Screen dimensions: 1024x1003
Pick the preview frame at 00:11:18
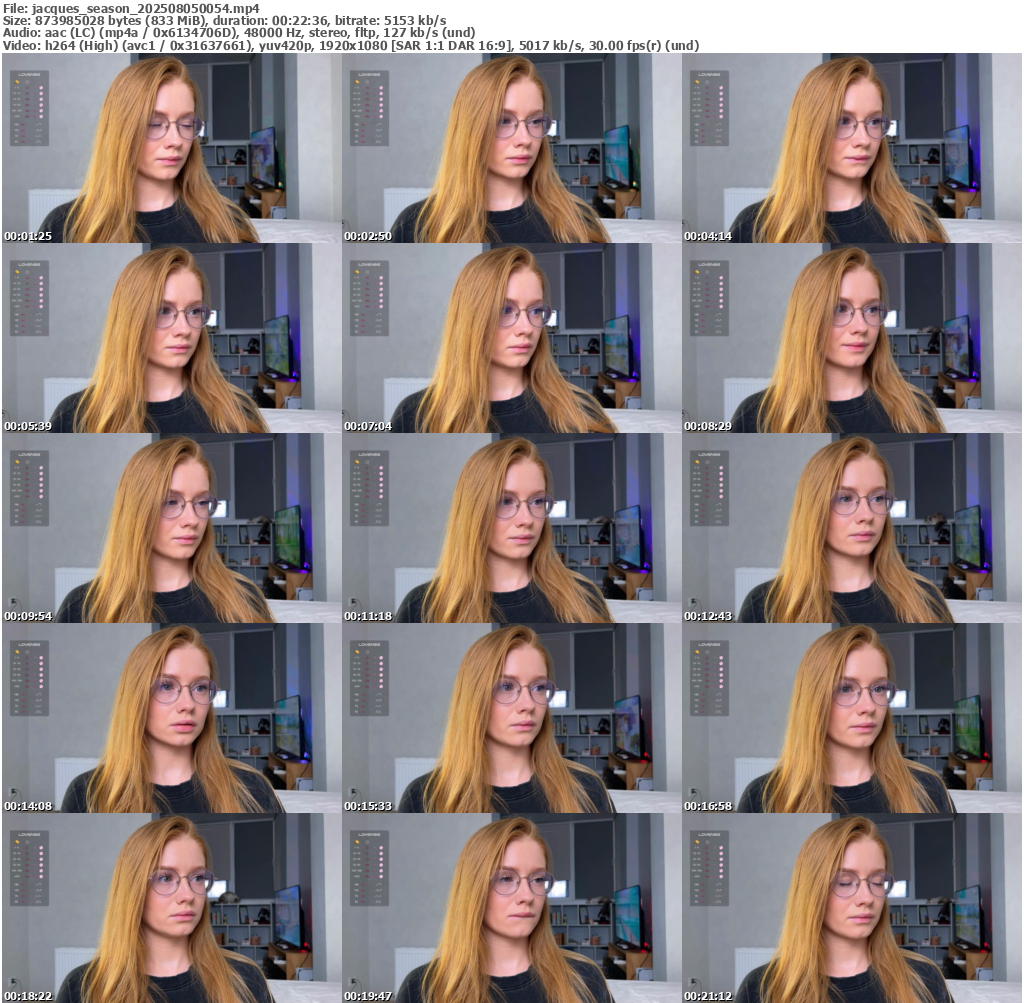511,528
